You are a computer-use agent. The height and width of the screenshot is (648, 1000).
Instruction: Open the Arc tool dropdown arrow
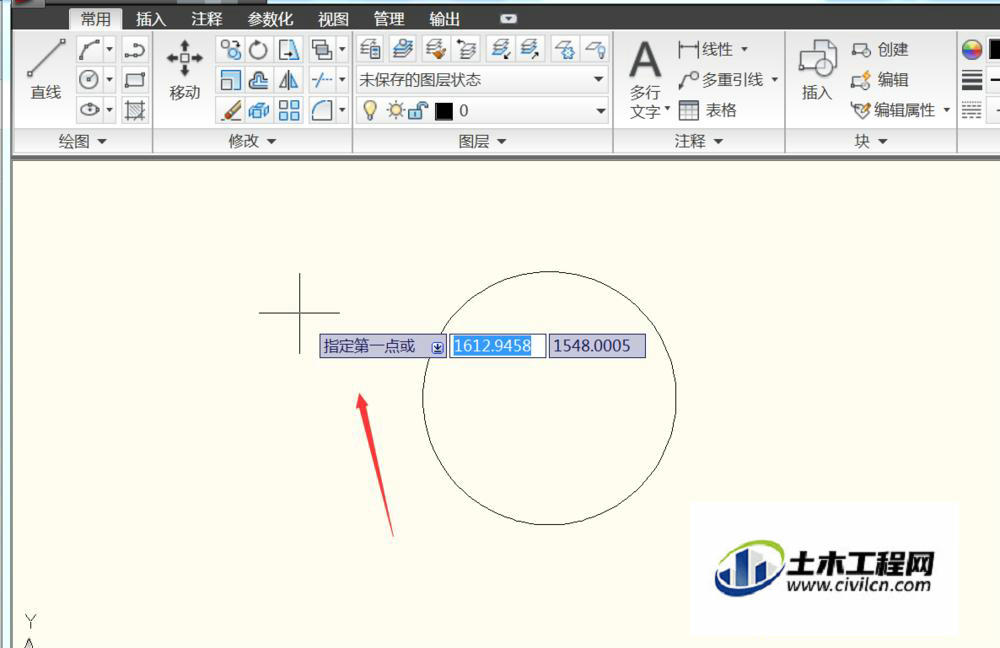click(x=110, y=49)
